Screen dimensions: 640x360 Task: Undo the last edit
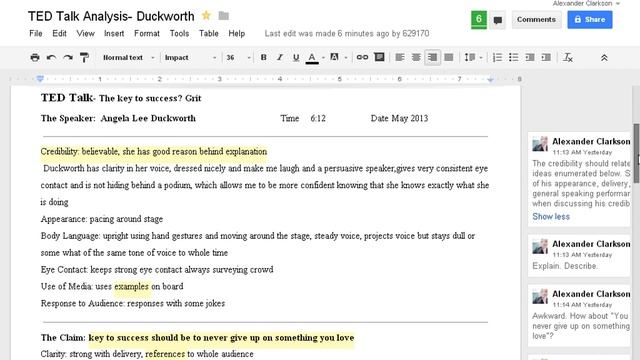click(51, 58)
